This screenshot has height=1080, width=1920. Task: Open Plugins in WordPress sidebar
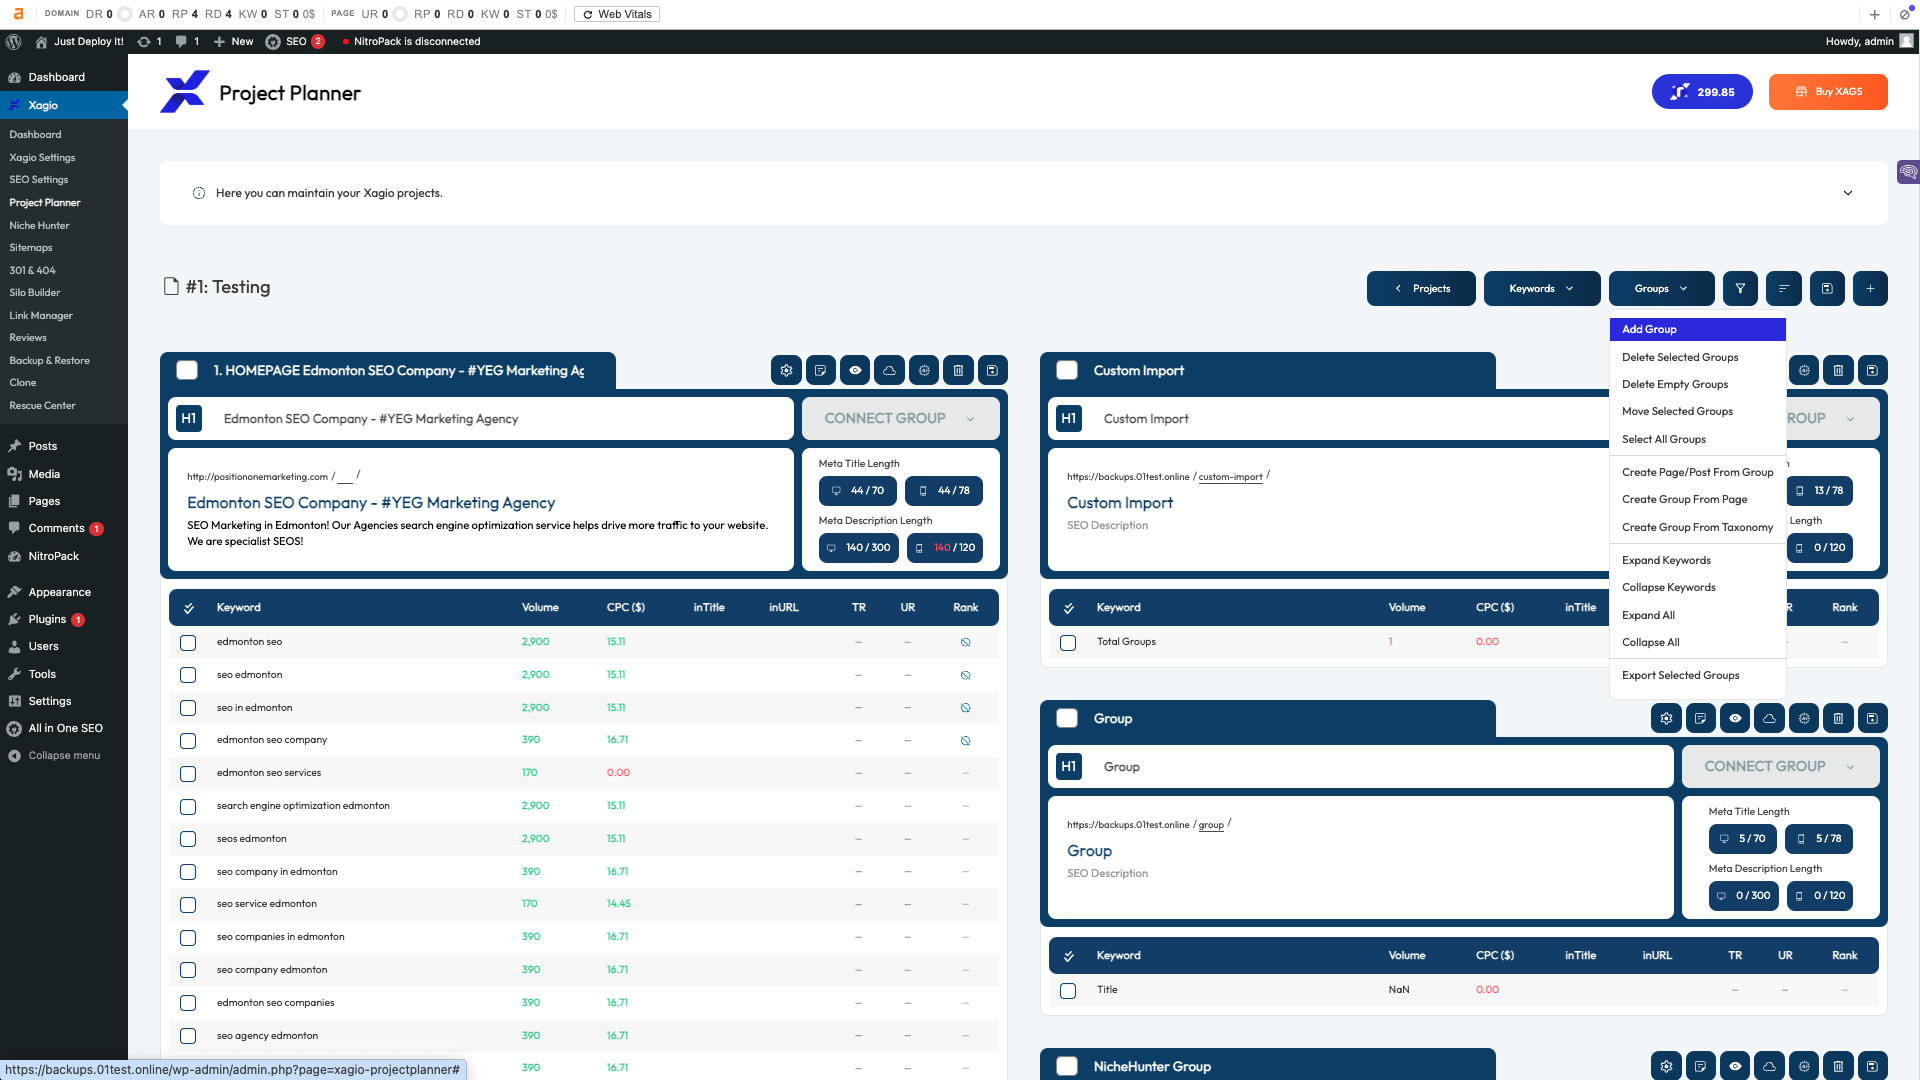[47, 620]
